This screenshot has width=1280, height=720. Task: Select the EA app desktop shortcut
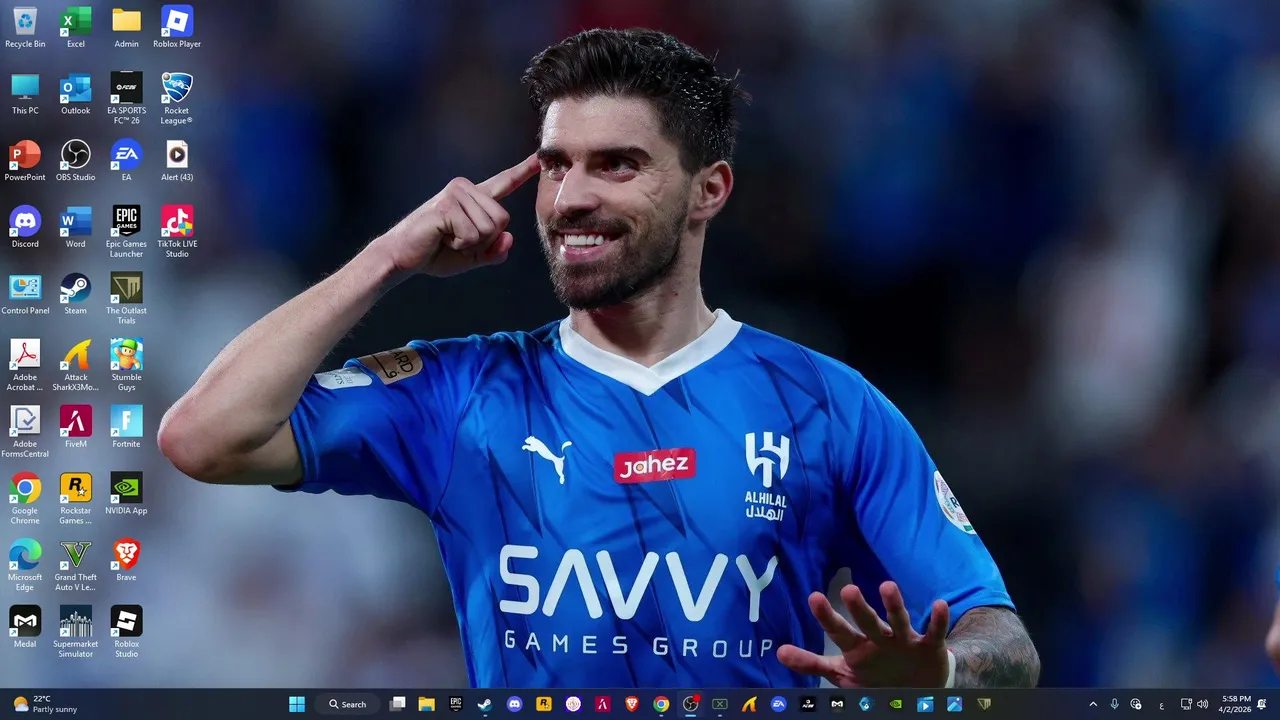[x=126, y=160]
